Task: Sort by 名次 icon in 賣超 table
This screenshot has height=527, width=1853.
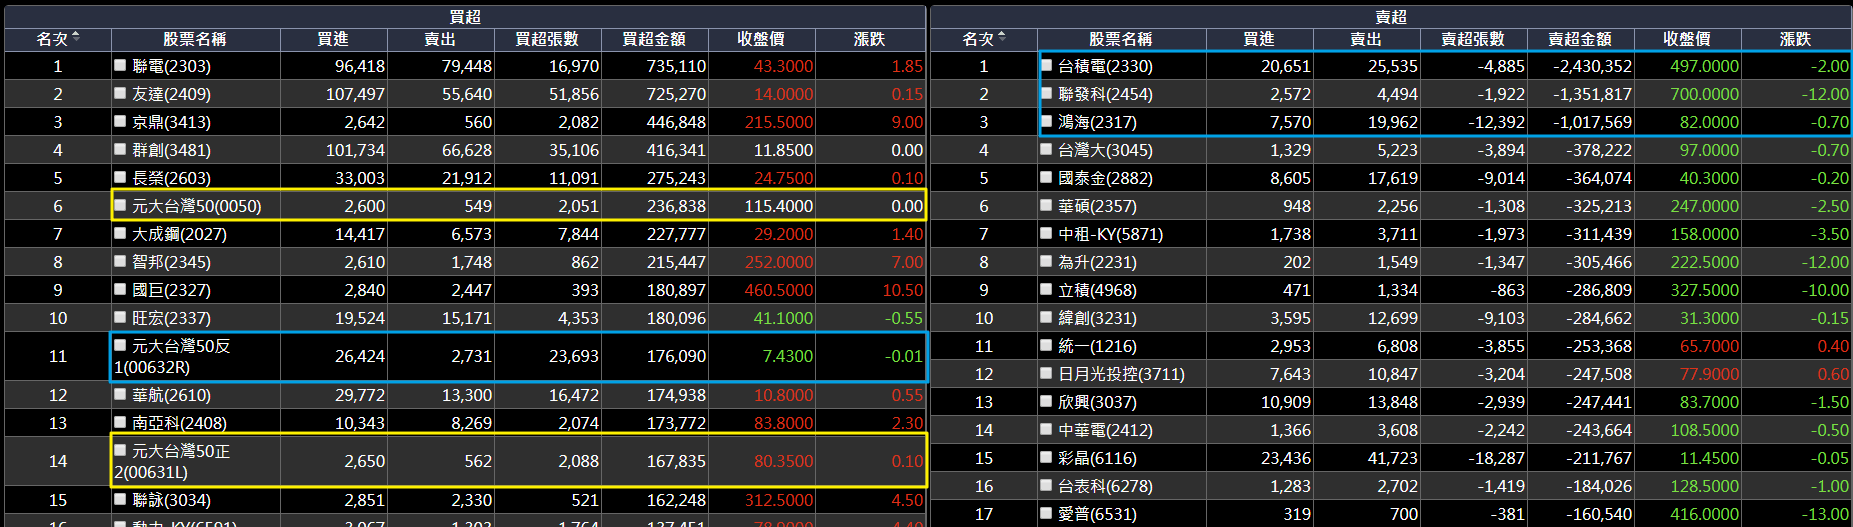Action: 1002,38
